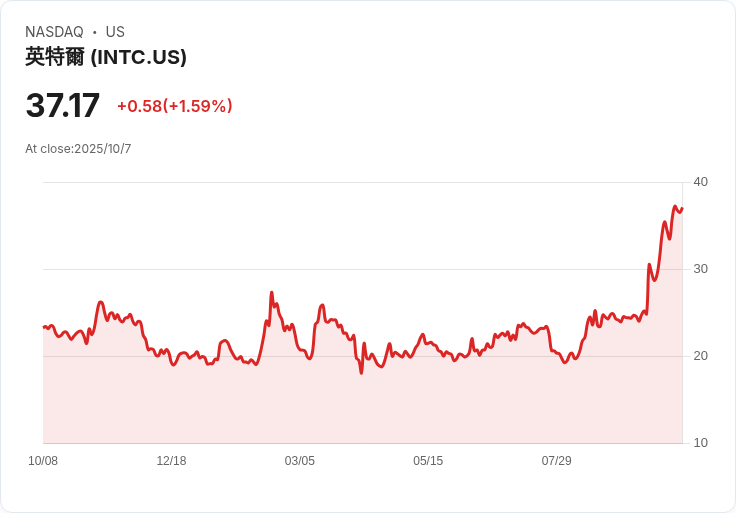Click the chart line's lowest dip
Viewport: 736px width, 513px height.
pyautogui.click(x=361, y=373)
